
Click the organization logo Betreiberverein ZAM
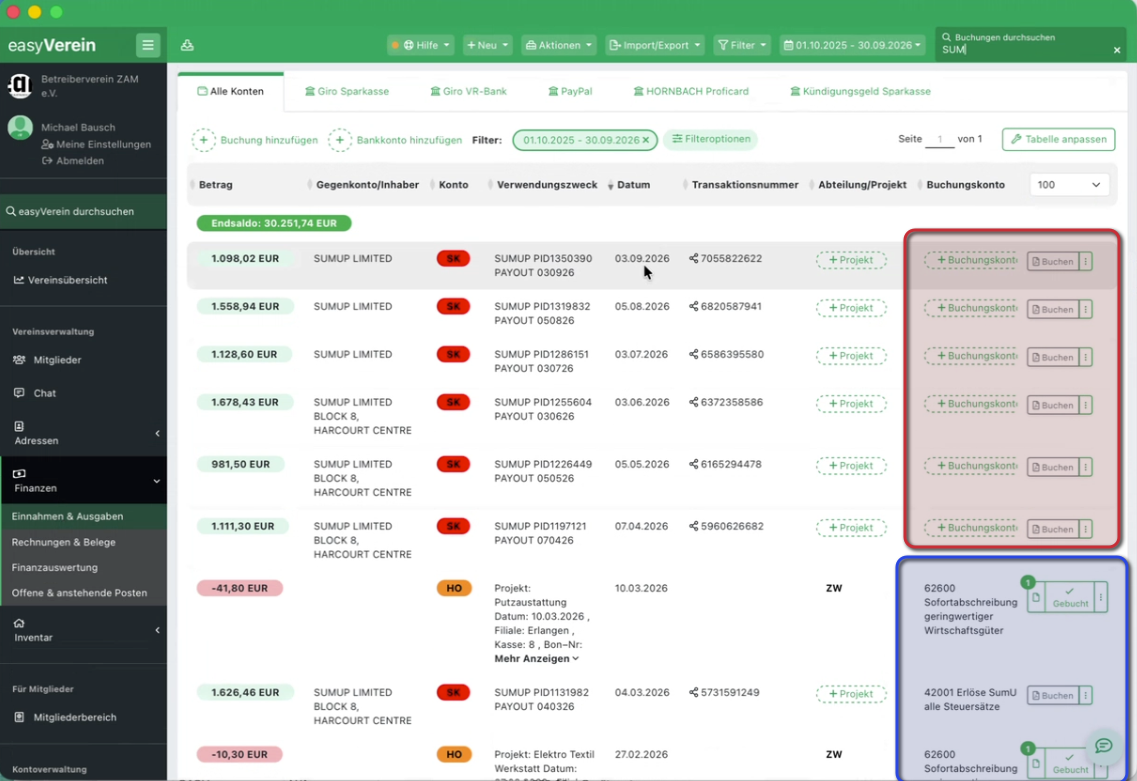pyautogui.click(x=20, y=86)
